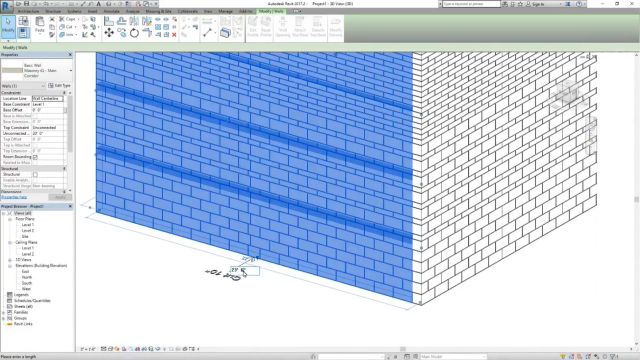Select the Move tool in ribbon
The image size is (640, 360).
pos(109,33)
